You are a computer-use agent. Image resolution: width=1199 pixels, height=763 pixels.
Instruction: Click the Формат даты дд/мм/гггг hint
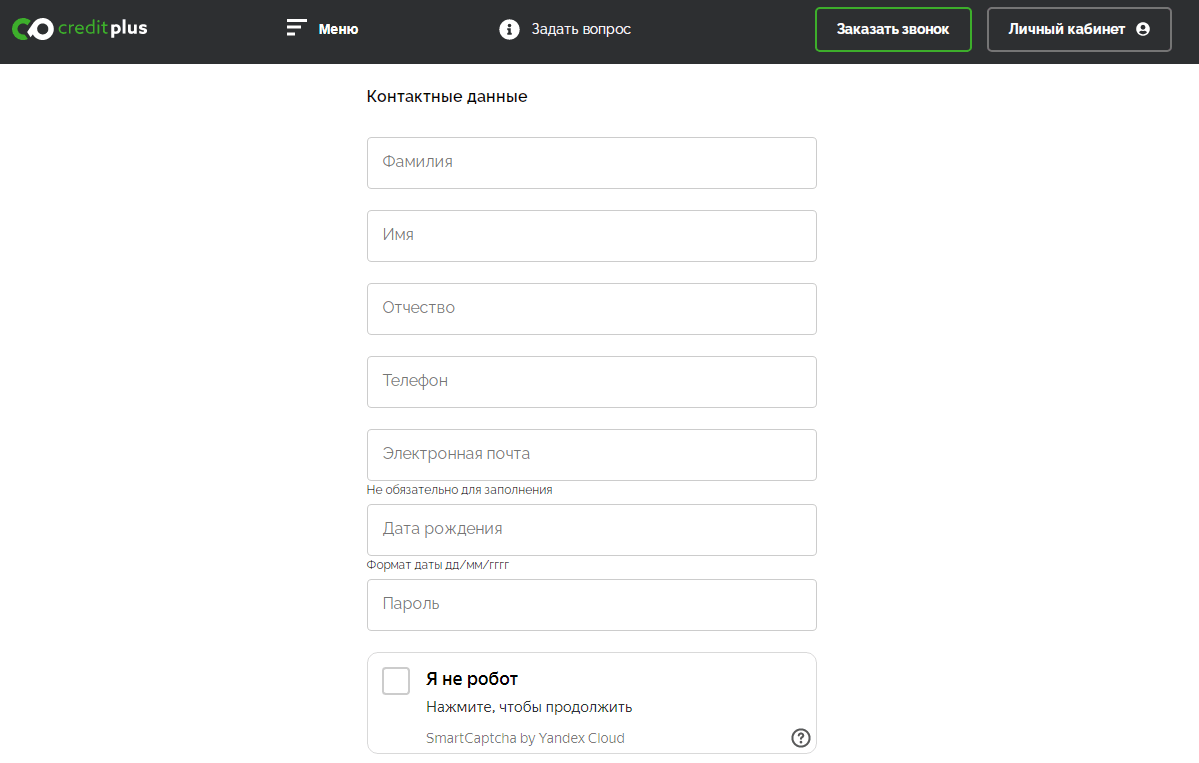click(x=437, y=564)
